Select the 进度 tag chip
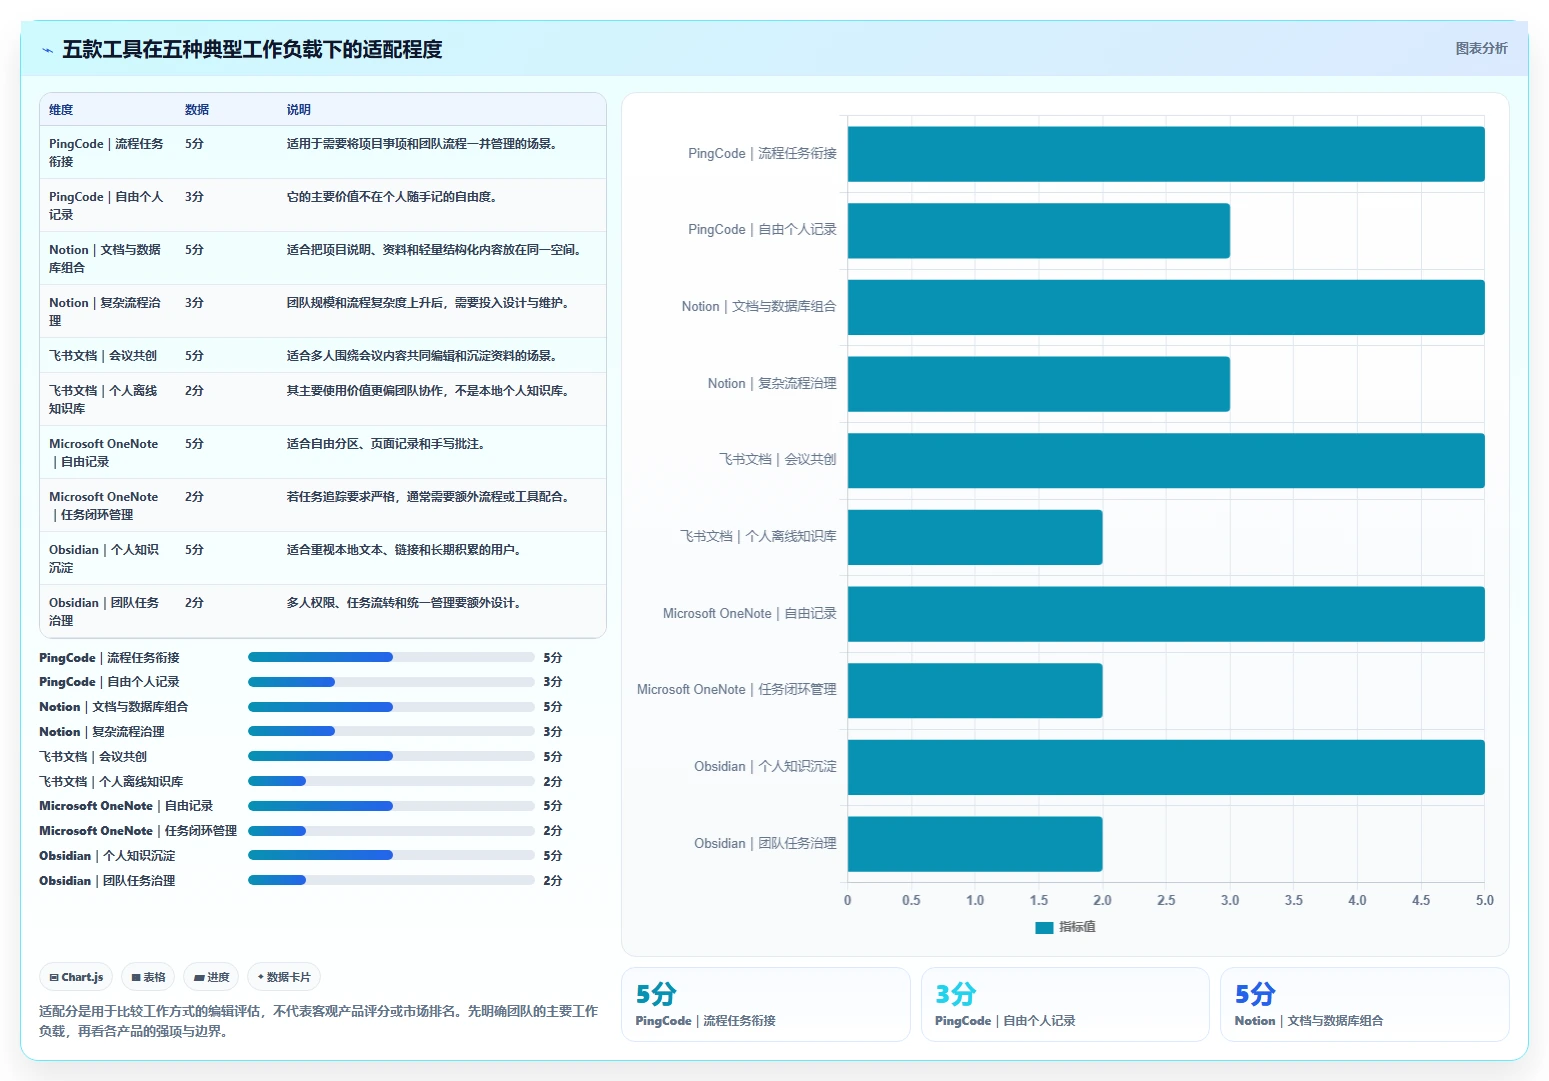Viewport: 1549px width, 1081px height. pyautogui.click(x=212, y=977)
